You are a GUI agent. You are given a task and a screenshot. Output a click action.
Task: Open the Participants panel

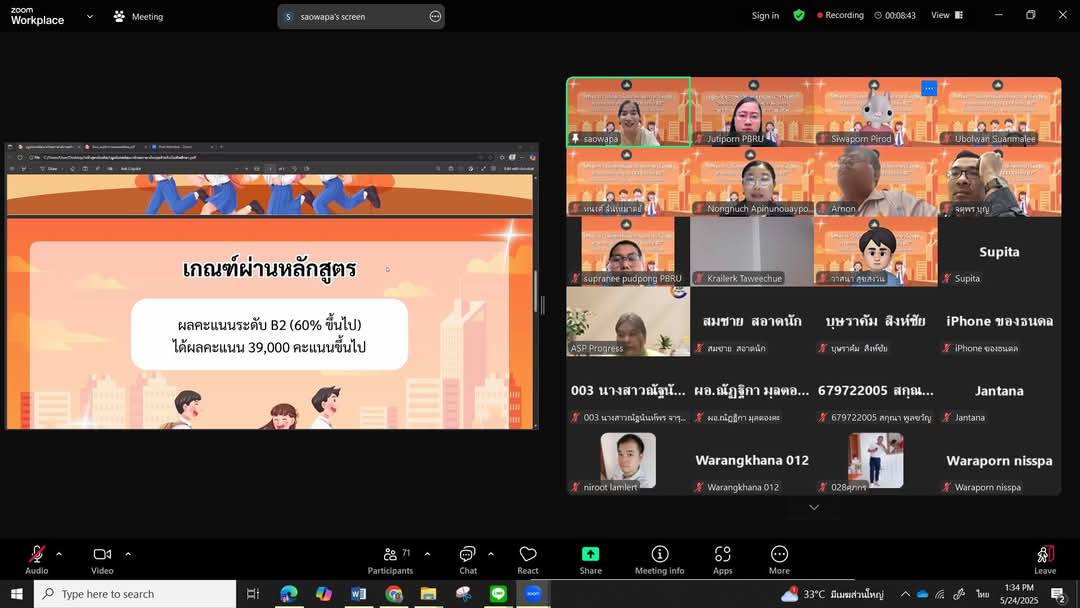tap(390, 559)
